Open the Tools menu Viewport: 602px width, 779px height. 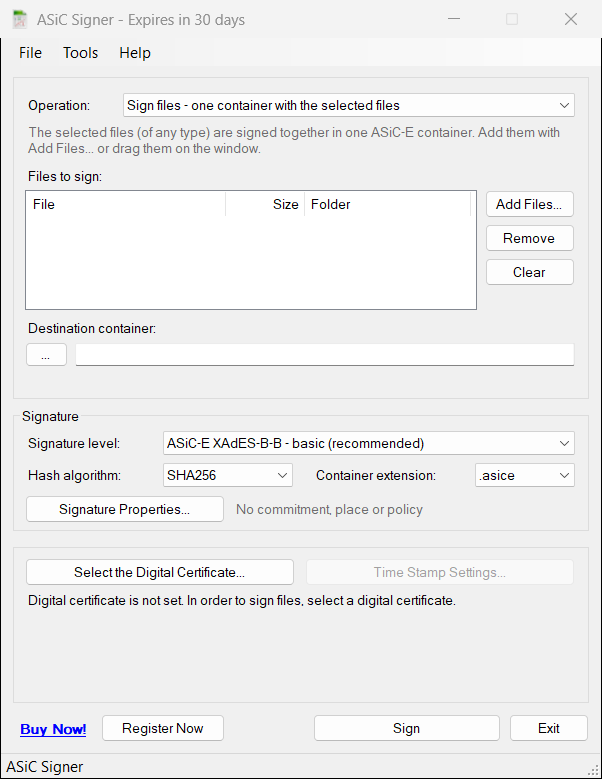[80, 53]
